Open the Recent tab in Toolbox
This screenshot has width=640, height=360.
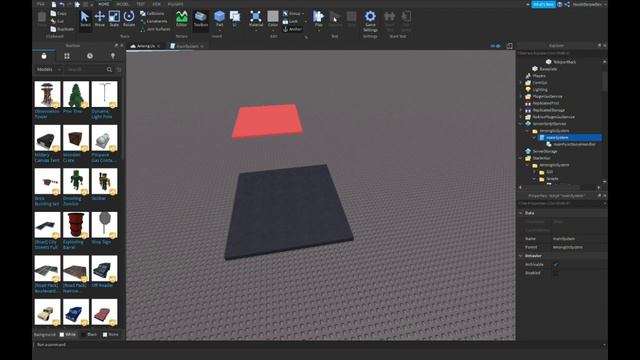point(90,56)
